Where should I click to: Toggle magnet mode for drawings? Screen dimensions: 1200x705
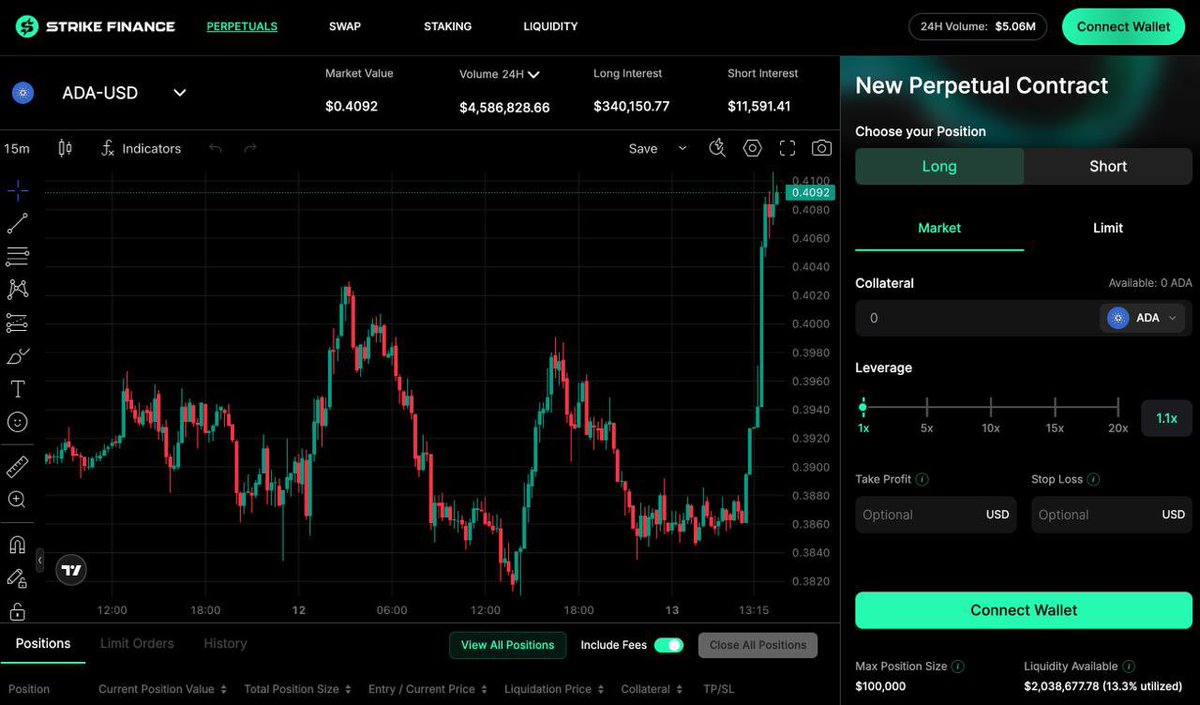coord(18,545)
